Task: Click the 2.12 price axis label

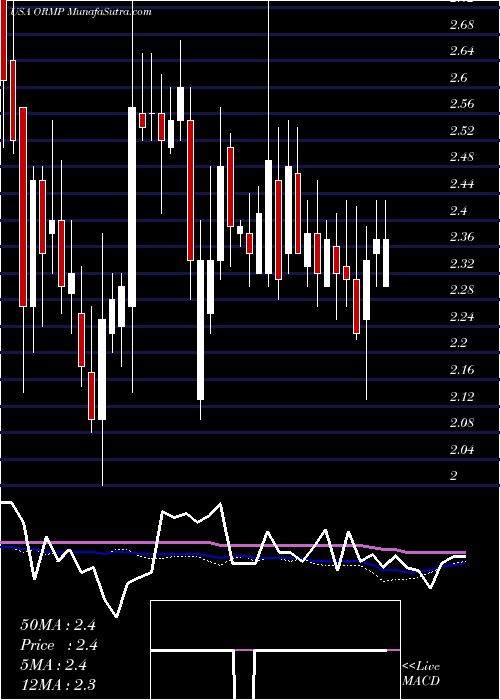Action: click(462, 397)
